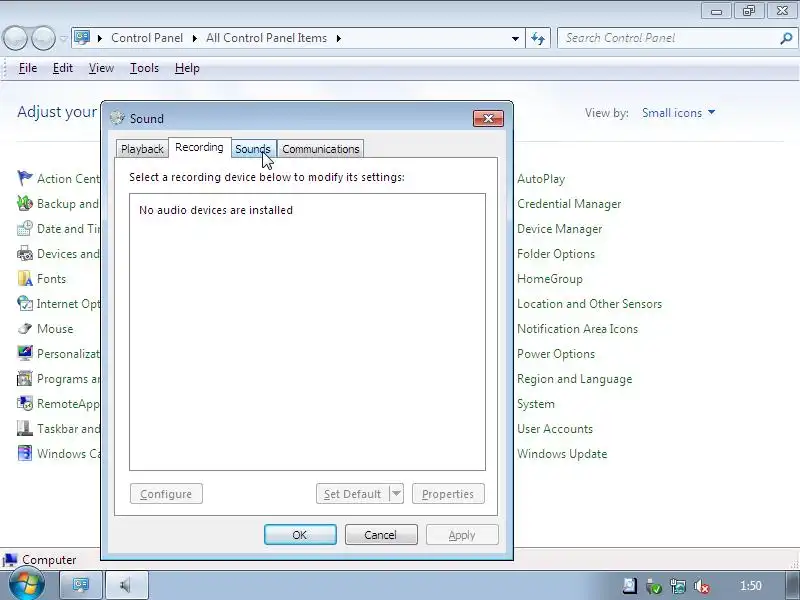Open the Sounds tab
Image resolution: width=800 pixels, height=600 pixels.
click(x=253, y=149)
